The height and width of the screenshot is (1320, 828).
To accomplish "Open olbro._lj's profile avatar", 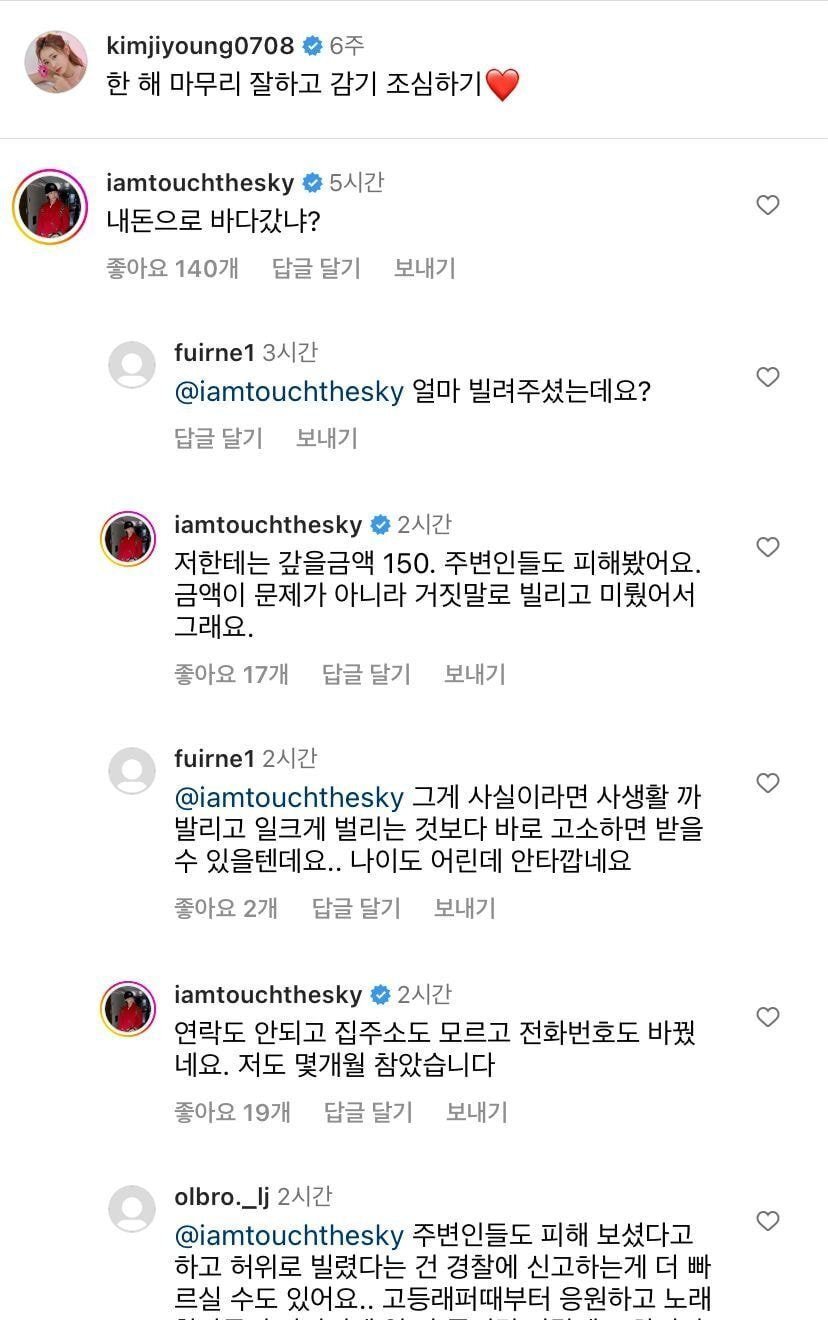I will click(131, 1208).
